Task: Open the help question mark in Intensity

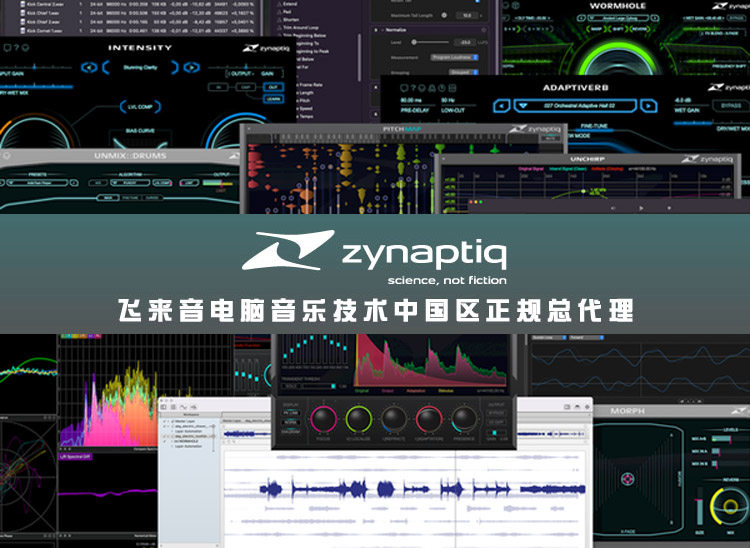Action: click(x=16, y=48)
